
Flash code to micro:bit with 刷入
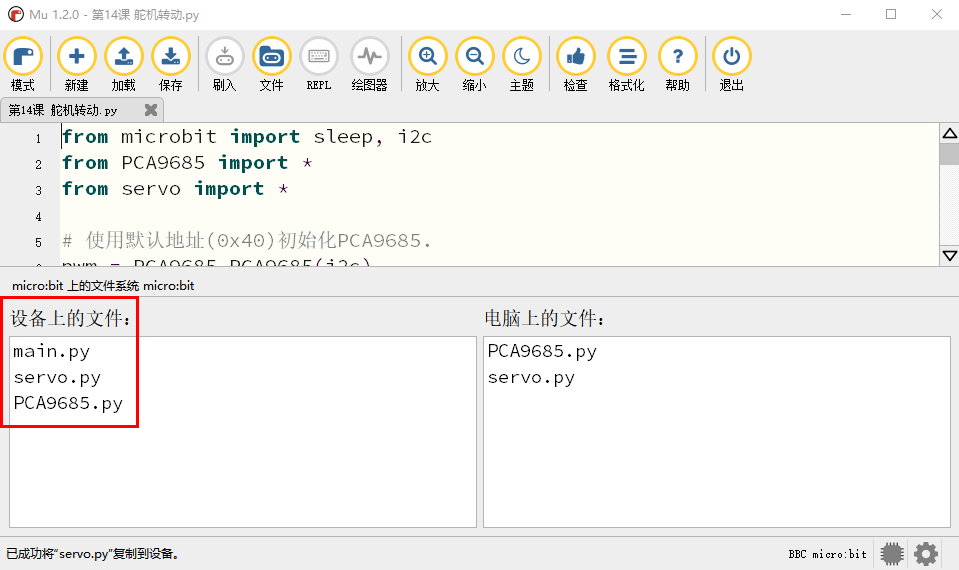coord(224,64)
